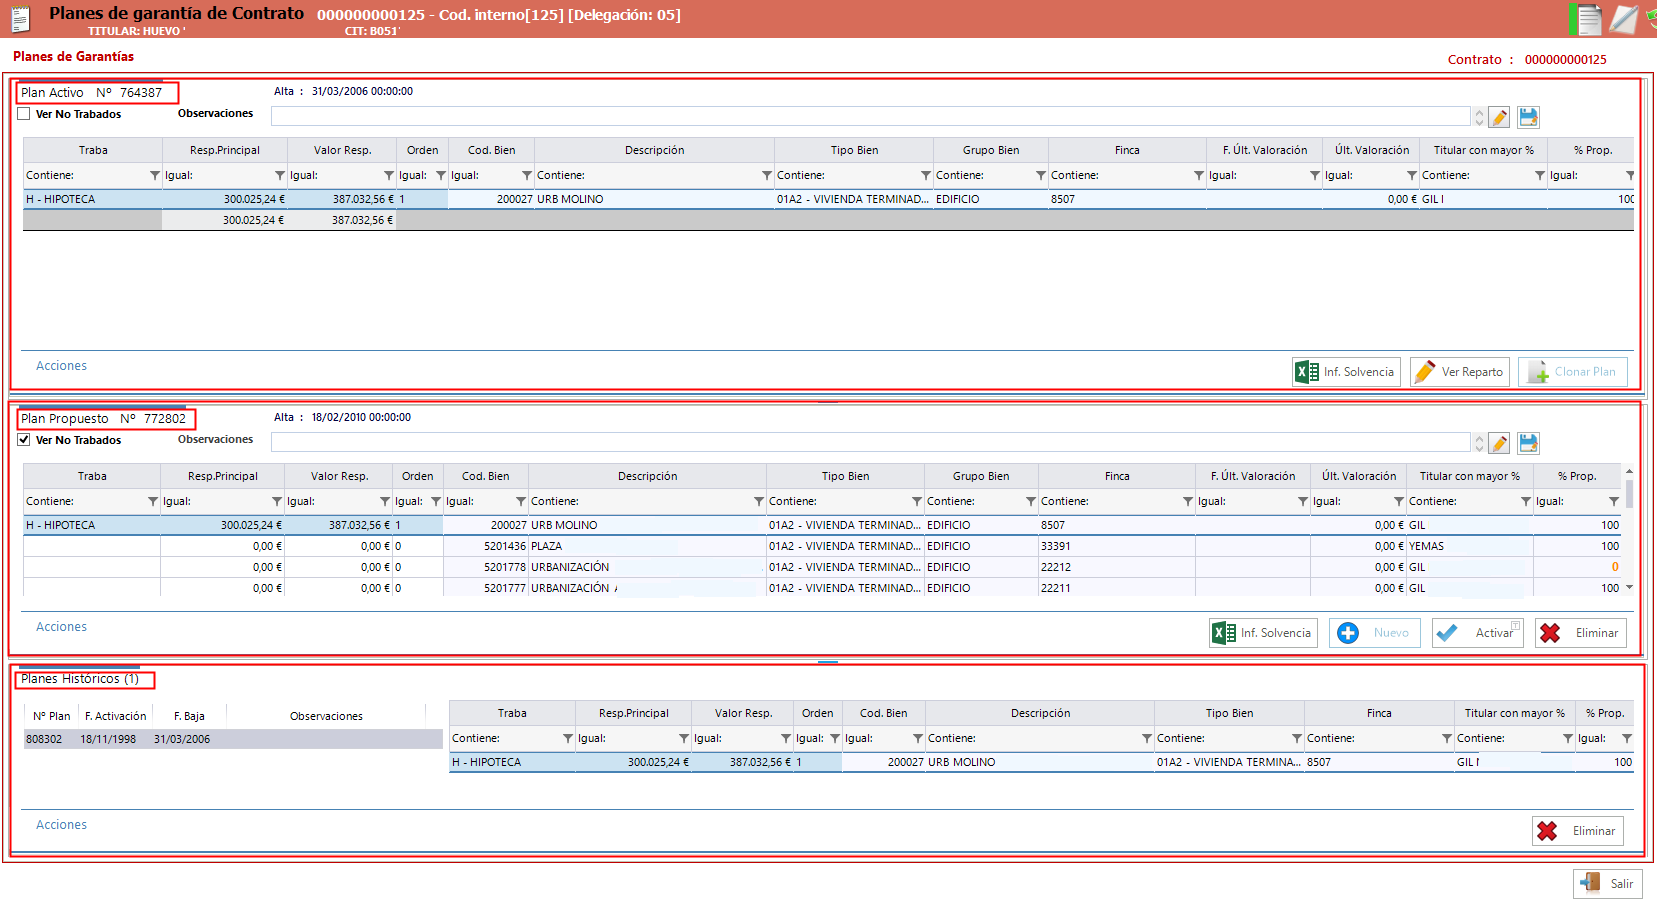This screenshot has width=1657, height=907.
Task: Open Ver Reparto for active plan
Action: pyautogui.click(x=1460, y=372)
